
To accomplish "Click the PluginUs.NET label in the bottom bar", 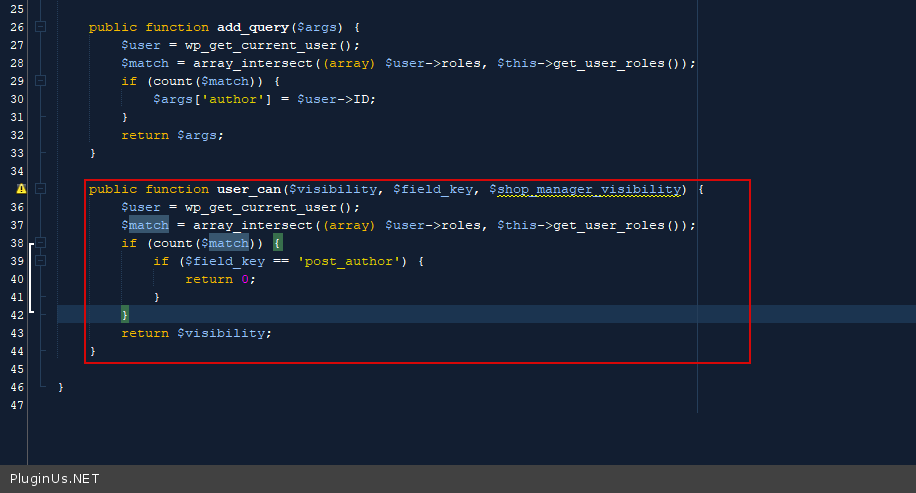I will [x=54, y=479].
